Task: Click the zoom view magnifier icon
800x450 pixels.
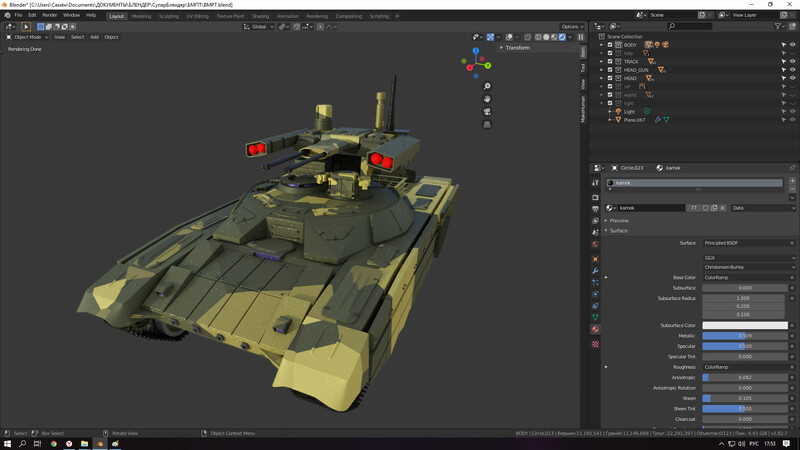Action: (x=487, y=87)
